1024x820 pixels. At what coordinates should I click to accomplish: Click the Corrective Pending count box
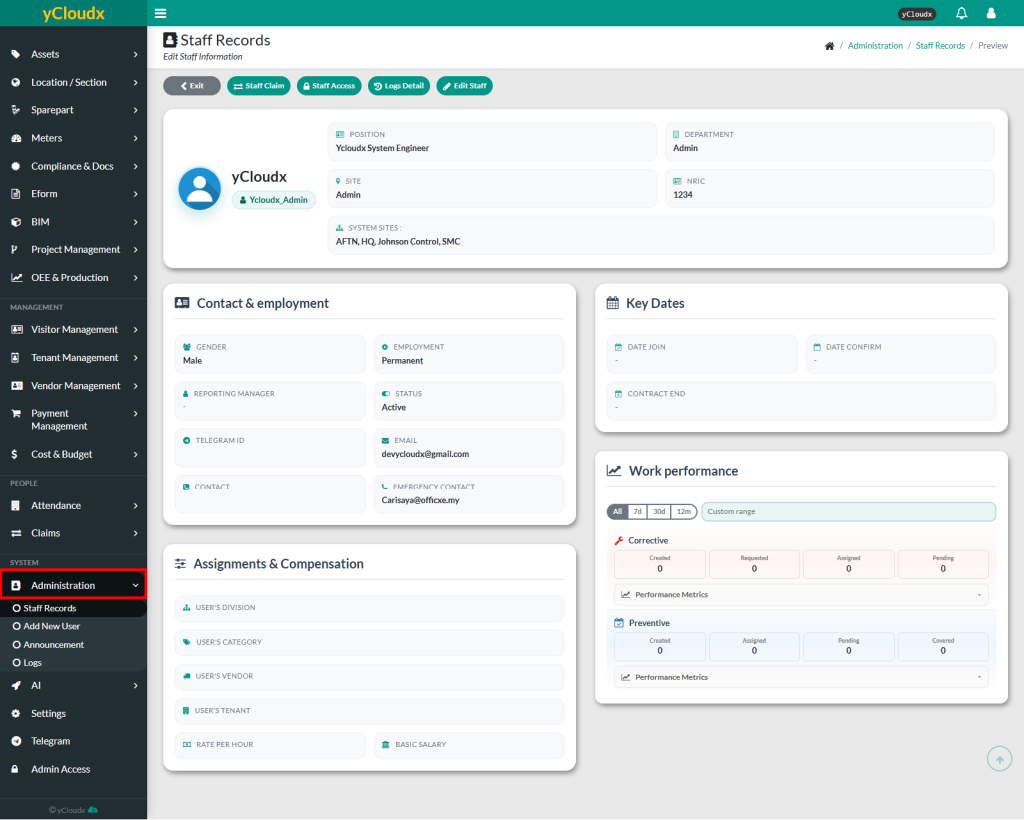click(x=943, y=564)
